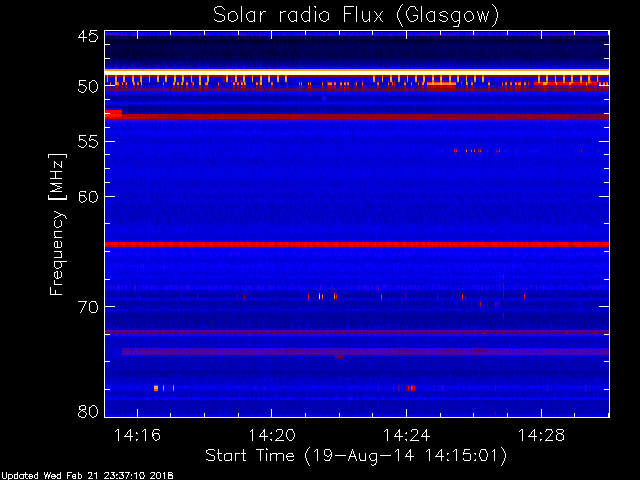640x480 pixels.
Task: Click the "Start Time (19-Aug-14 14:15:01)" label
Action: [356, 456]
